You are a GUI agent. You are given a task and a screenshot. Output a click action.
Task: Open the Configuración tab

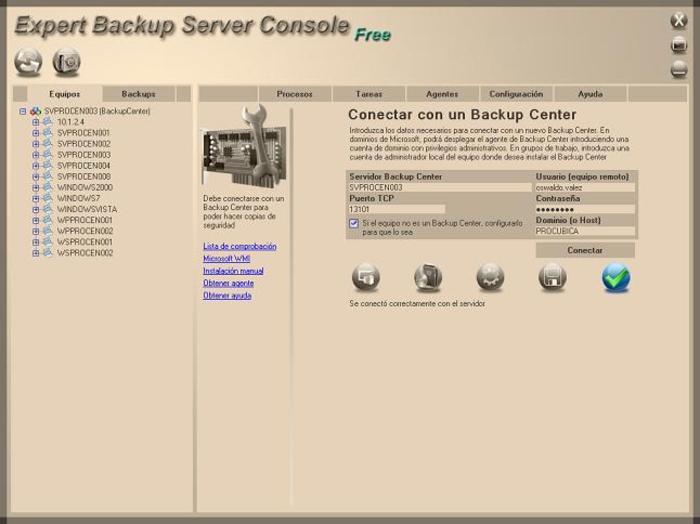pyautogui.click(x=516, y=94)
